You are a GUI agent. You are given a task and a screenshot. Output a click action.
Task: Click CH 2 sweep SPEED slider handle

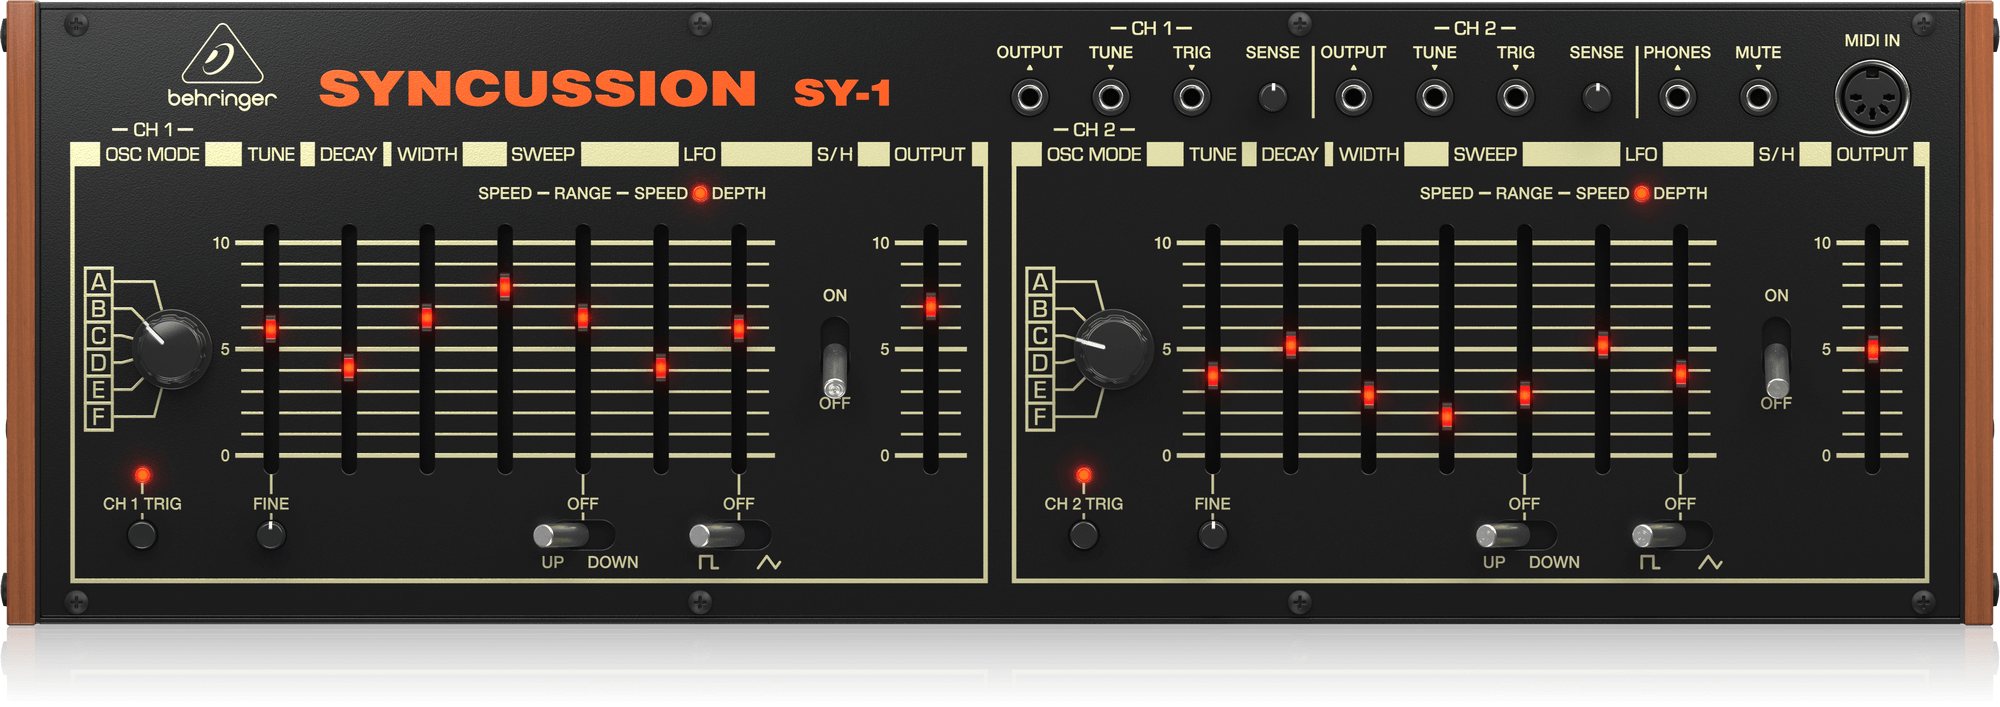(1447, 415)
